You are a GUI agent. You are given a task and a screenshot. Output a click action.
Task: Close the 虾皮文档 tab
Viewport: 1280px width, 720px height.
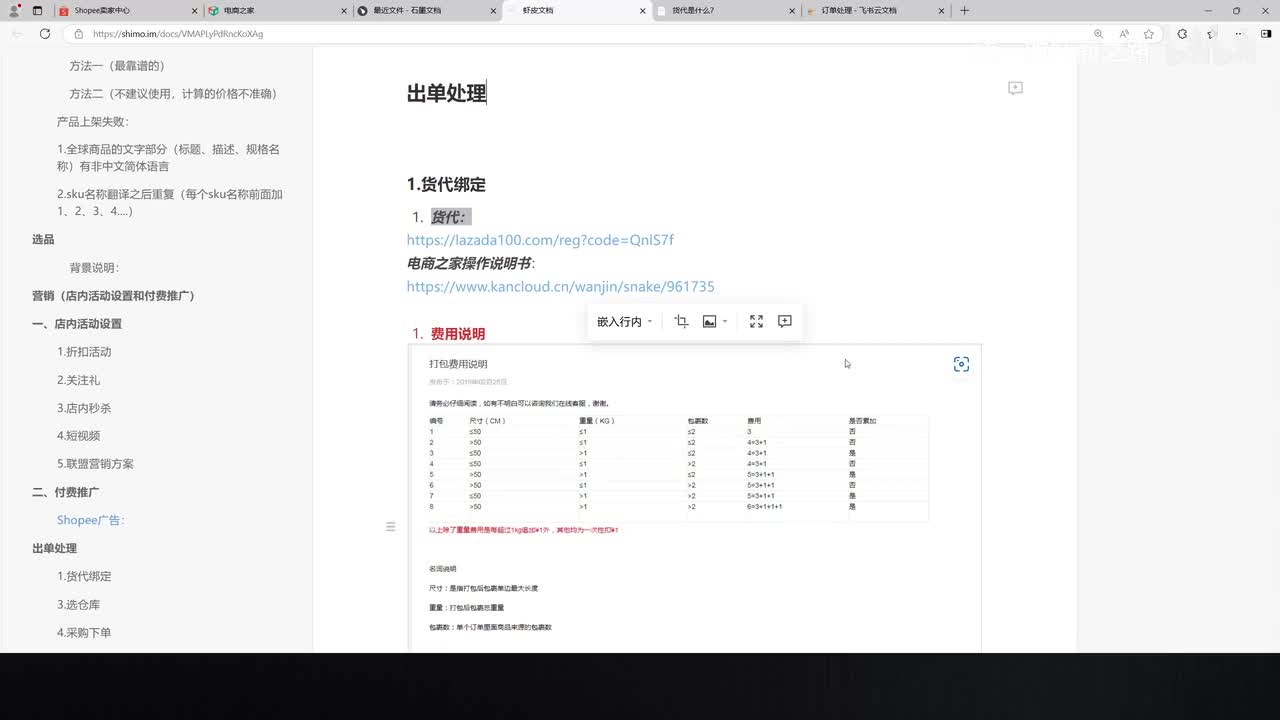click(x=642, y=10)
